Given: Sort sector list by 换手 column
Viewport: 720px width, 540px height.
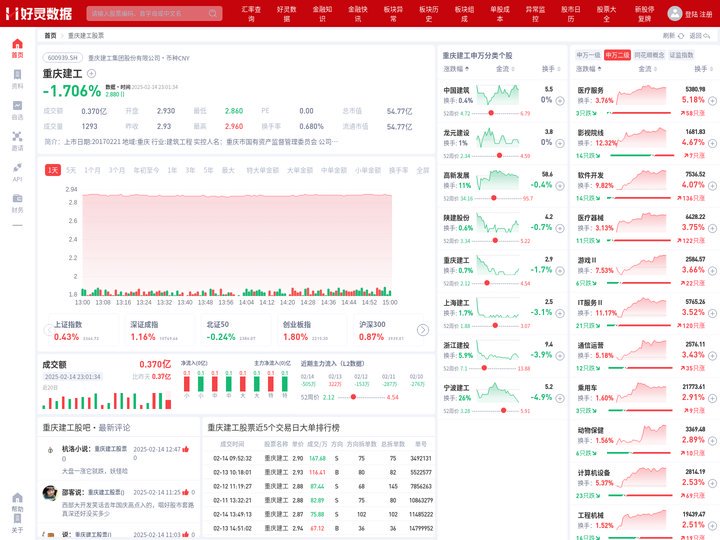Looking at the screenshot, I should point(703,69).
